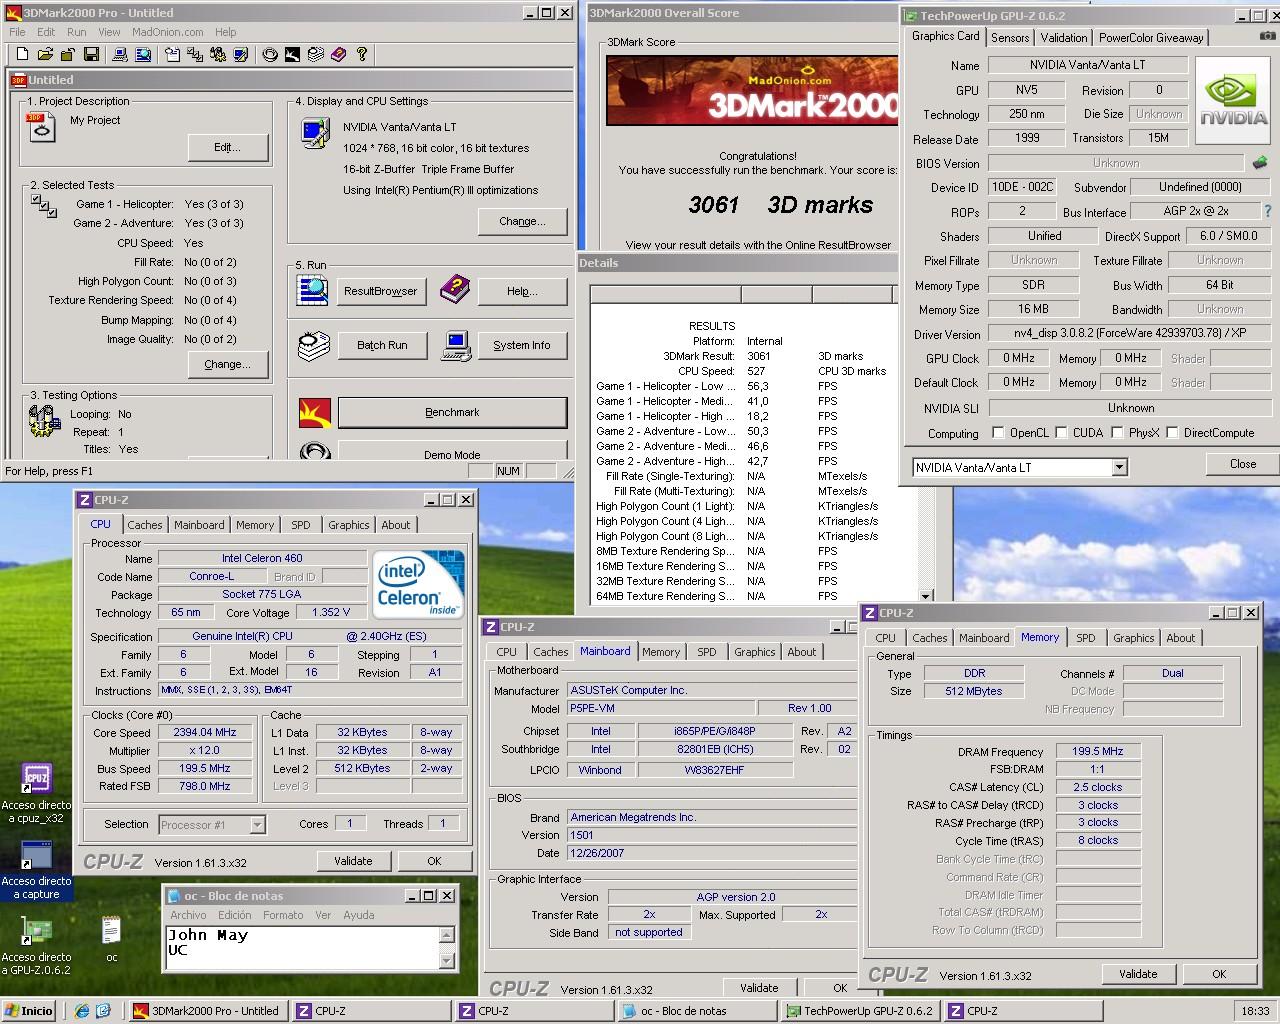Click system tray clock 18:33
The image size is (1280, 1024).
1255,1010
